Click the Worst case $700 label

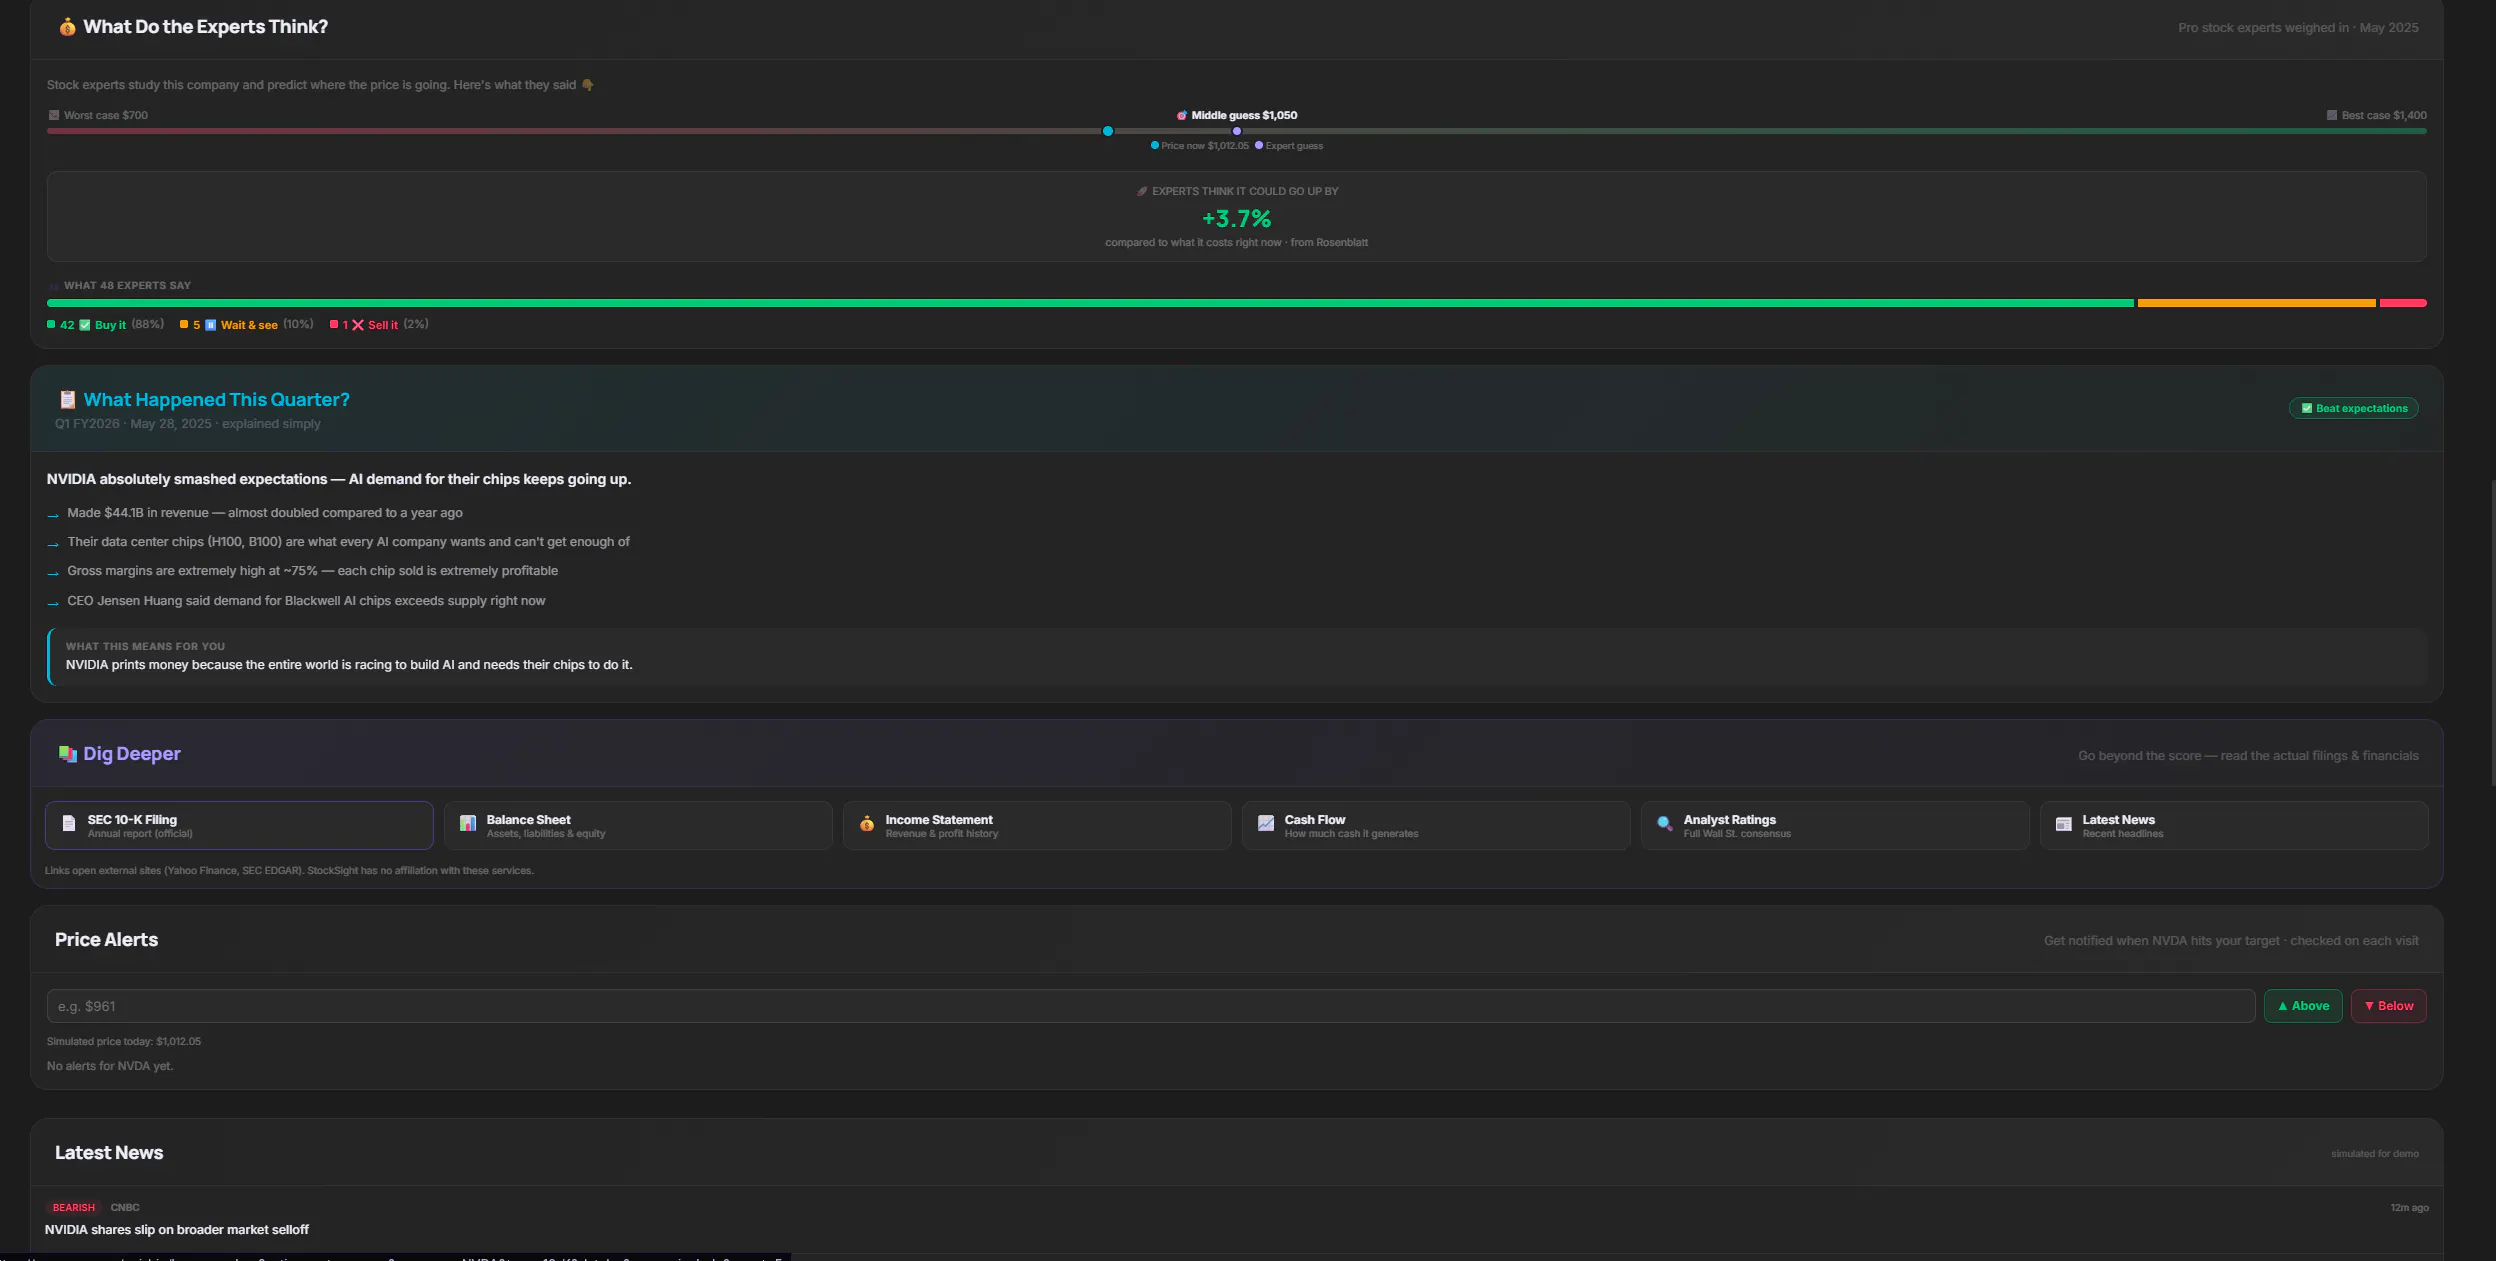pyautogui.click(x=98, y=115)
